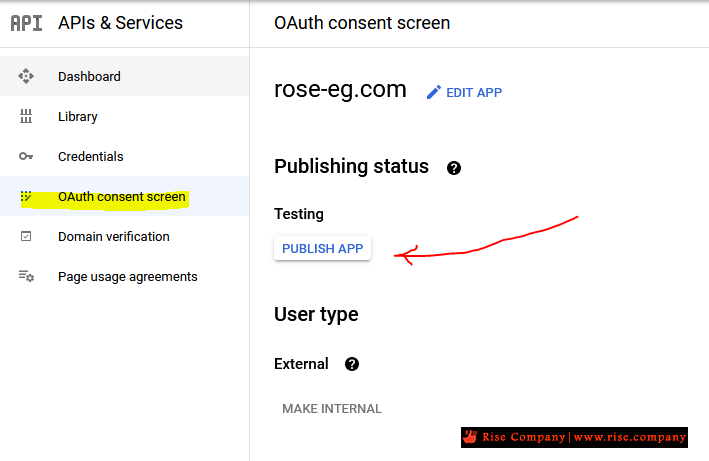The image size is (709, 461).
Task: Open help tooltip next to External
Action: pos(352,364)
